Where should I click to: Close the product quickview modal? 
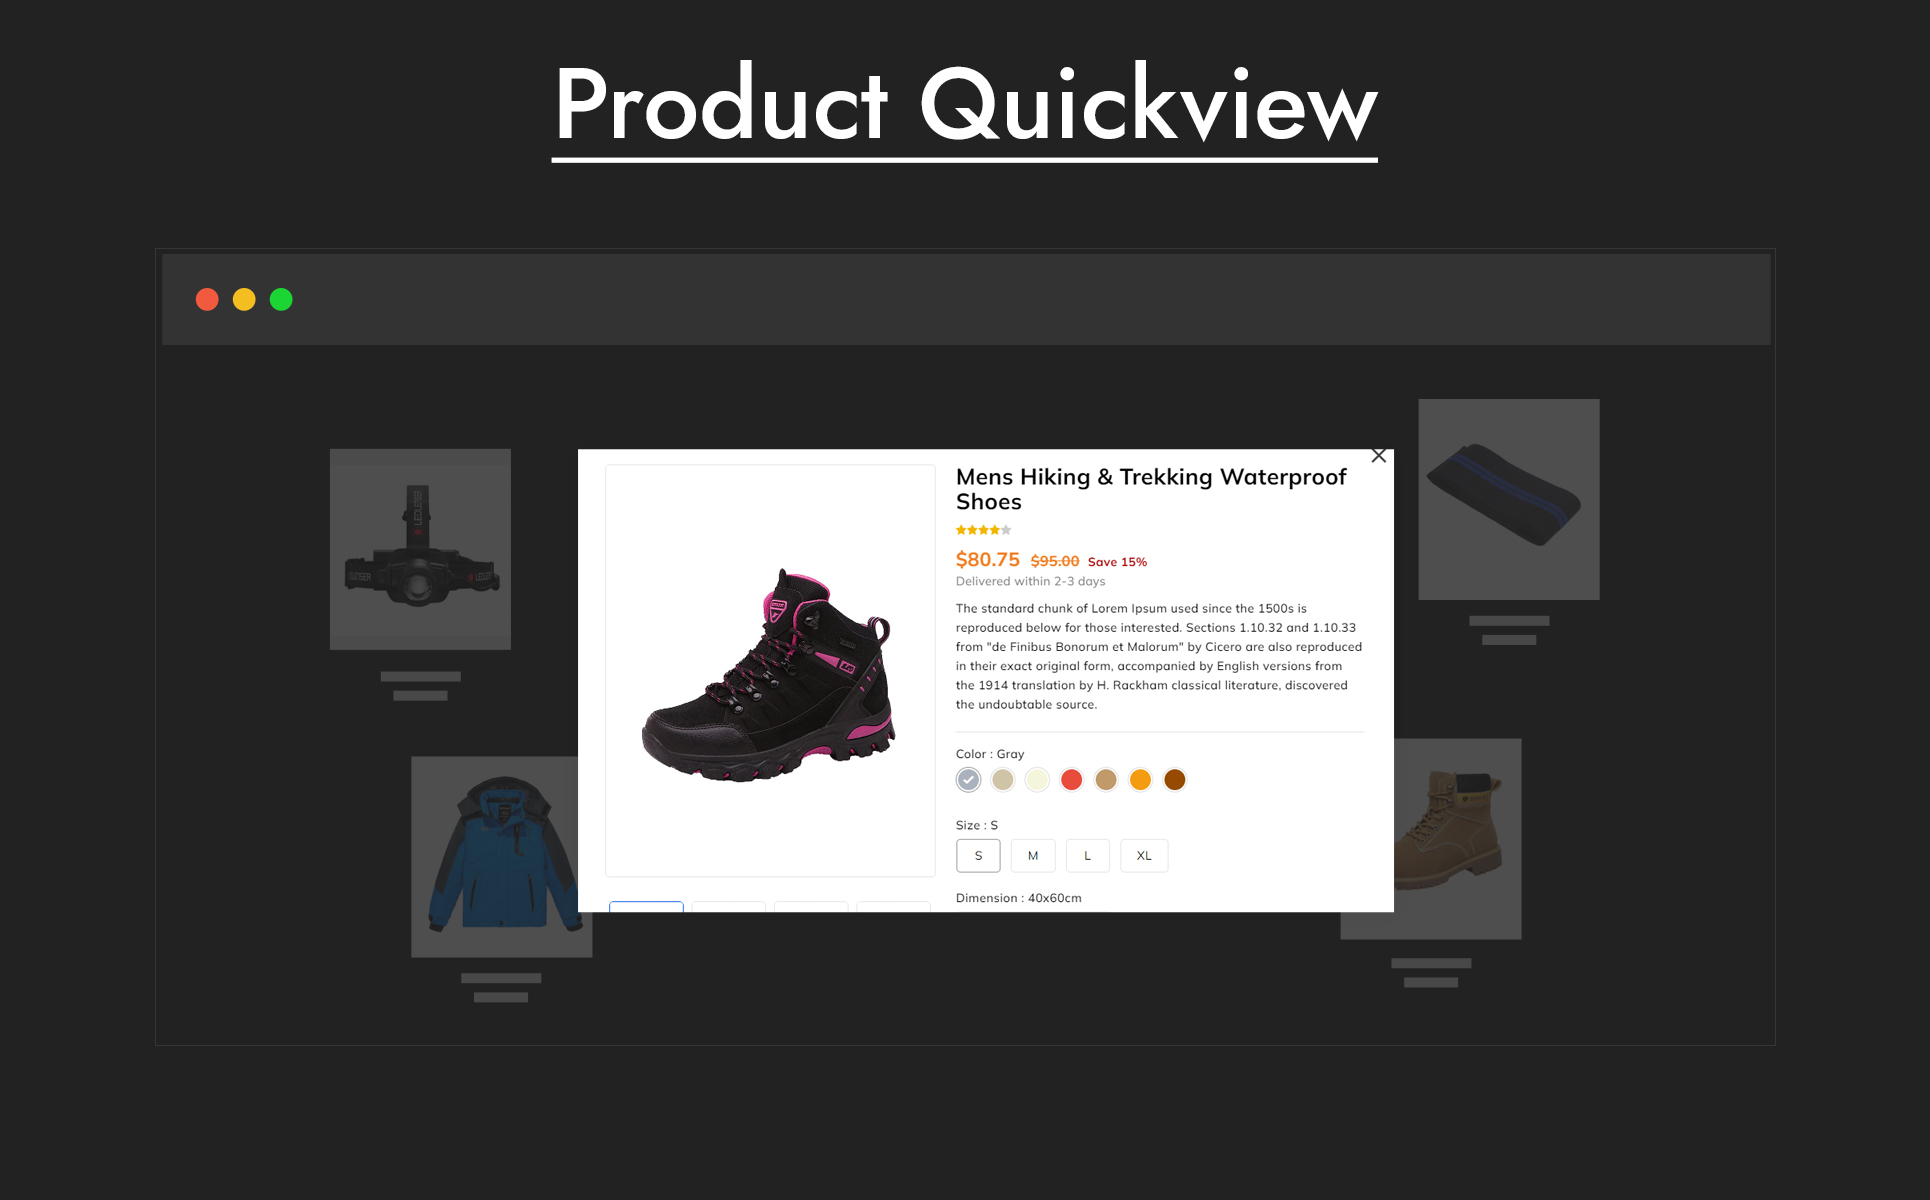[x=1379, y=456]
